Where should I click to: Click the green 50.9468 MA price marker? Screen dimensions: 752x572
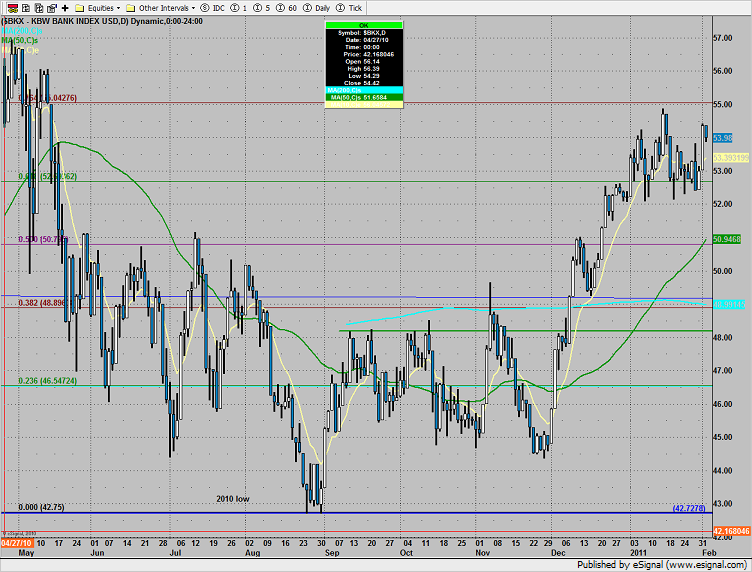click(727, 239)
